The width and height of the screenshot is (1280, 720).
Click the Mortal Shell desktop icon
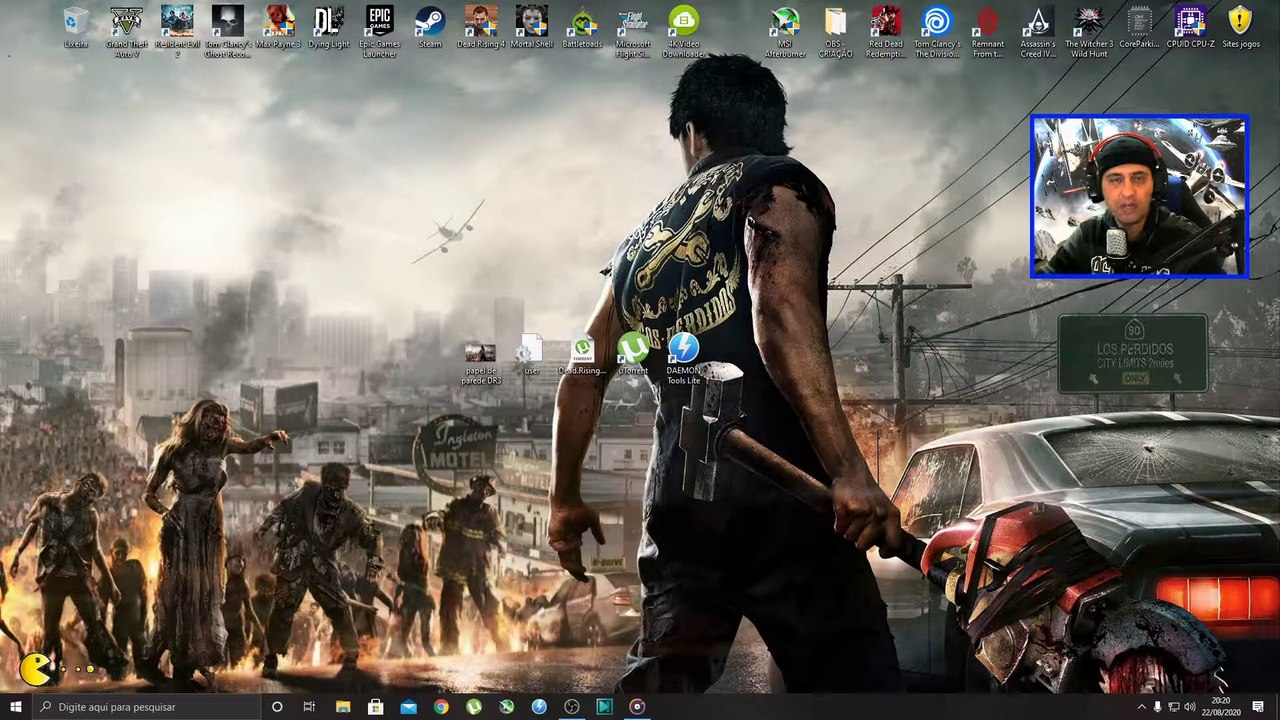pyautogui.click(x=532, y=29)
